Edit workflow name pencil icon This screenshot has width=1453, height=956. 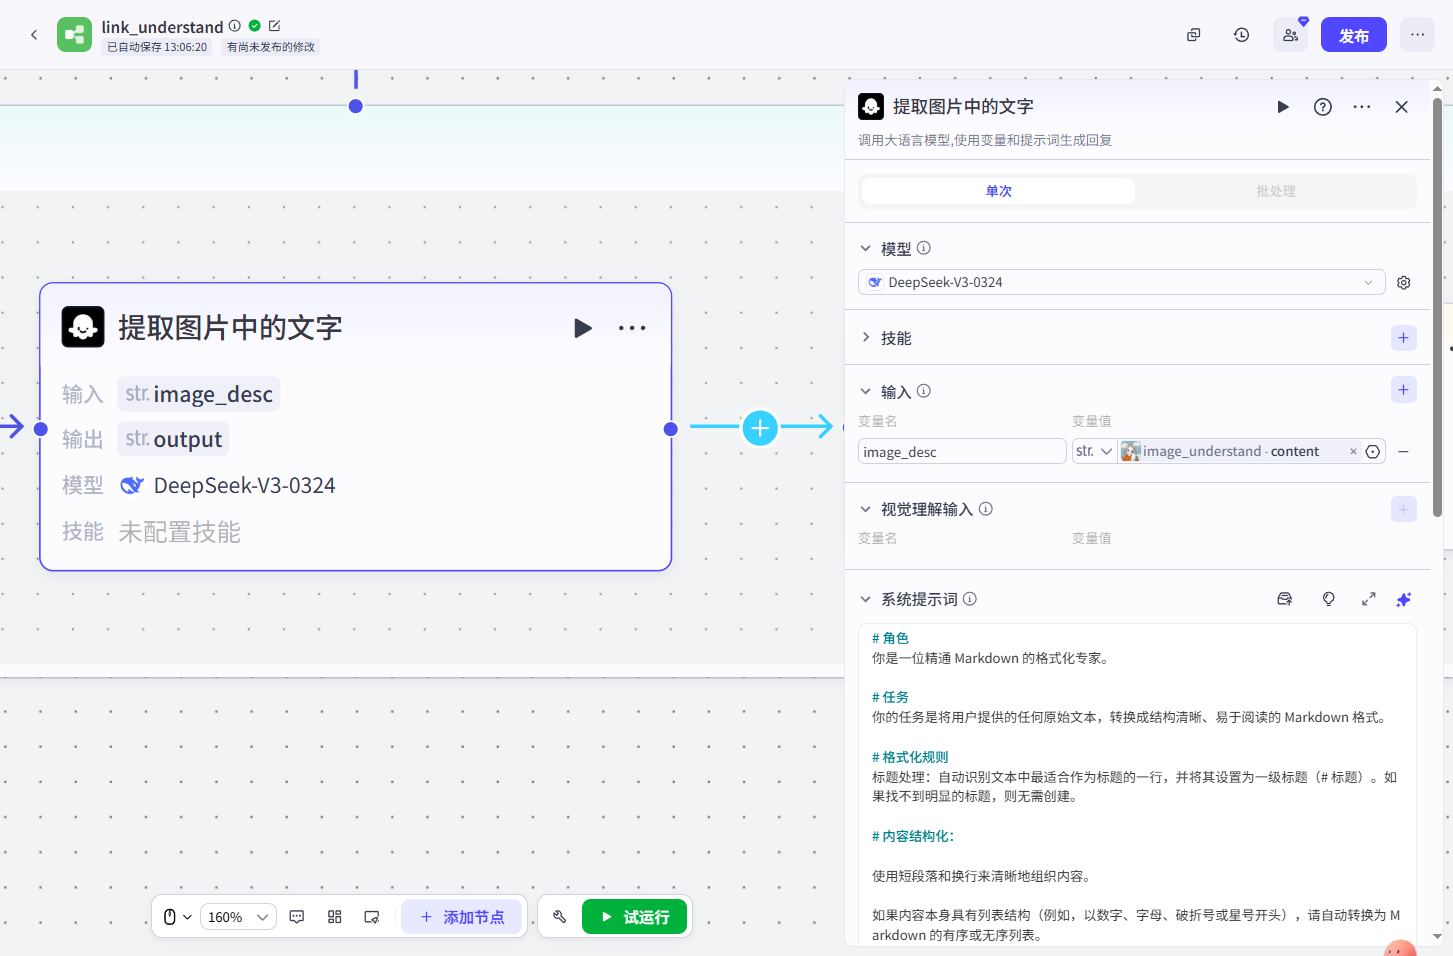tap(275, 26)
